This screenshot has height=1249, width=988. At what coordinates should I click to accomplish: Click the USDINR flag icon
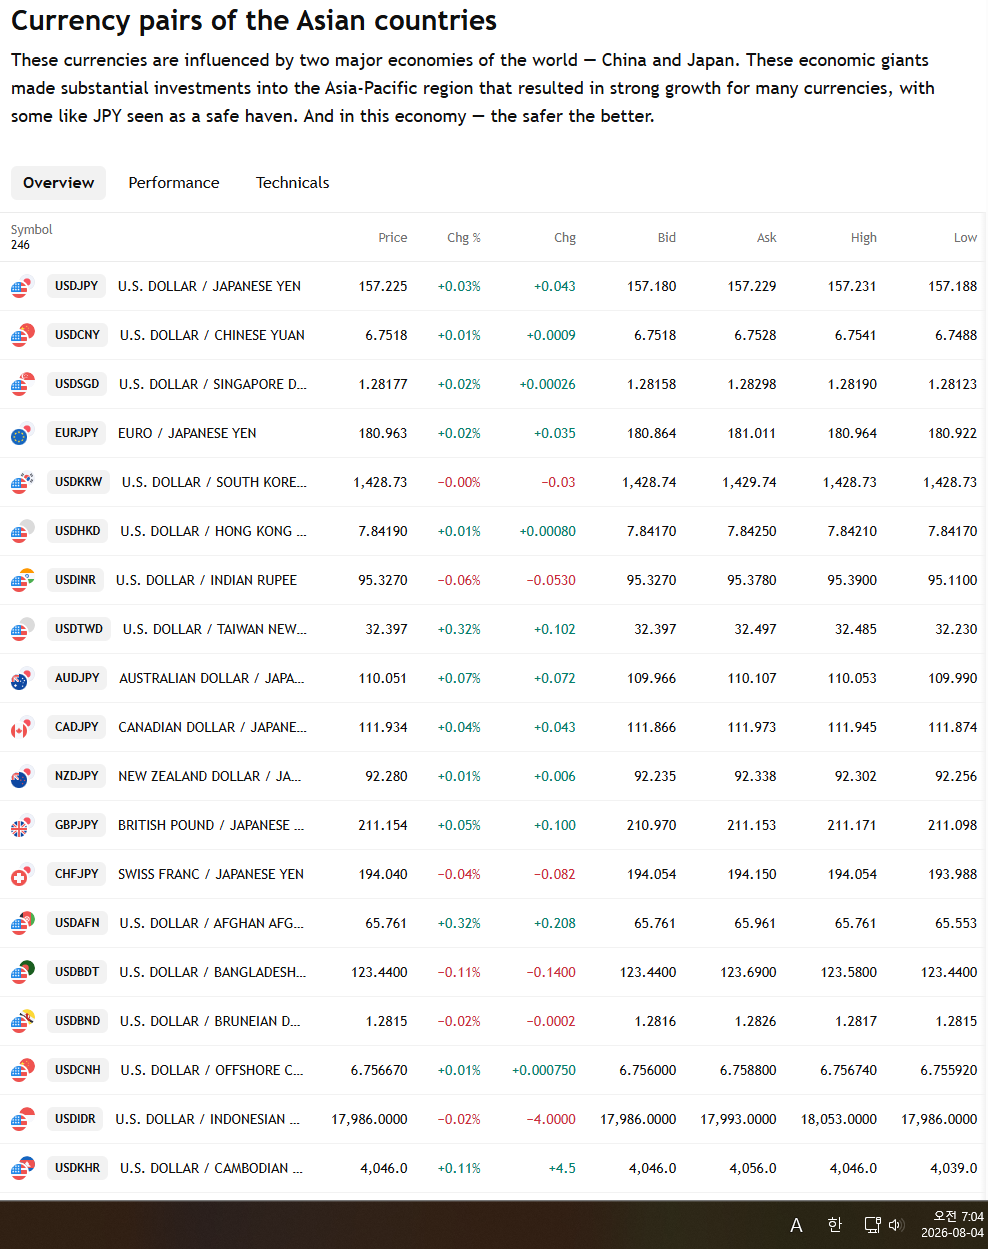(22, 581)
